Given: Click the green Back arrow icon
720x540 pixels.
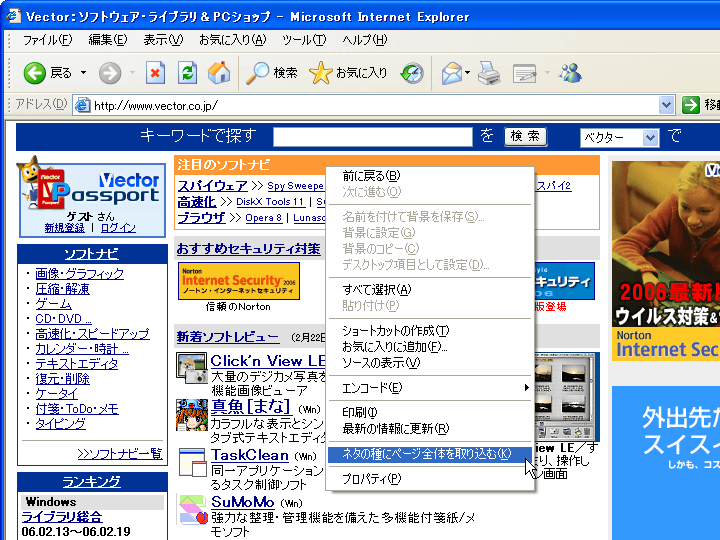Looking at the screenshot, I should coord(34,73).
